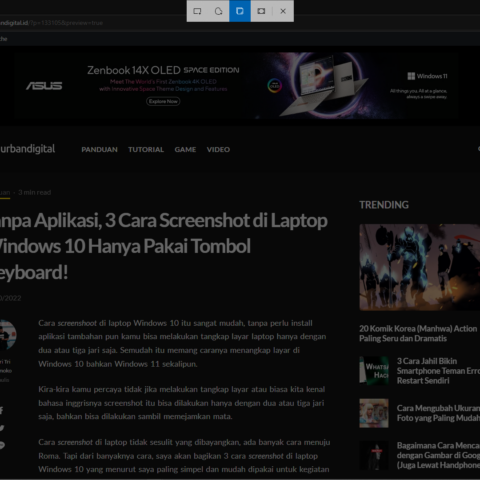Screen dimensions: 480x480
Task: Open the GAME menu
Action: pyautogui.click(x=185, y=150)
